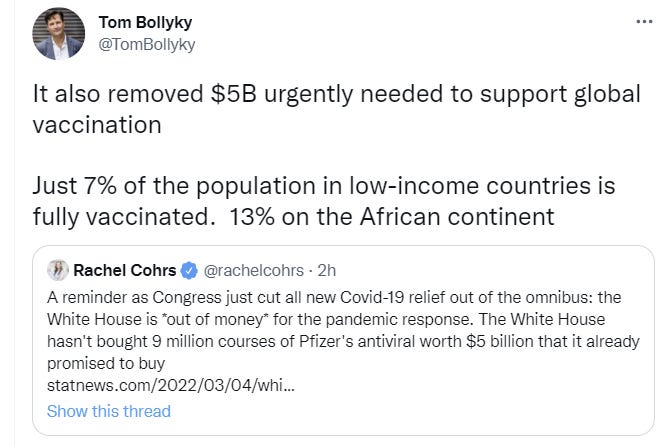Click the @TomBollyky handle
The height and width of the screenshot is (446, 670).
click(148, 44)
